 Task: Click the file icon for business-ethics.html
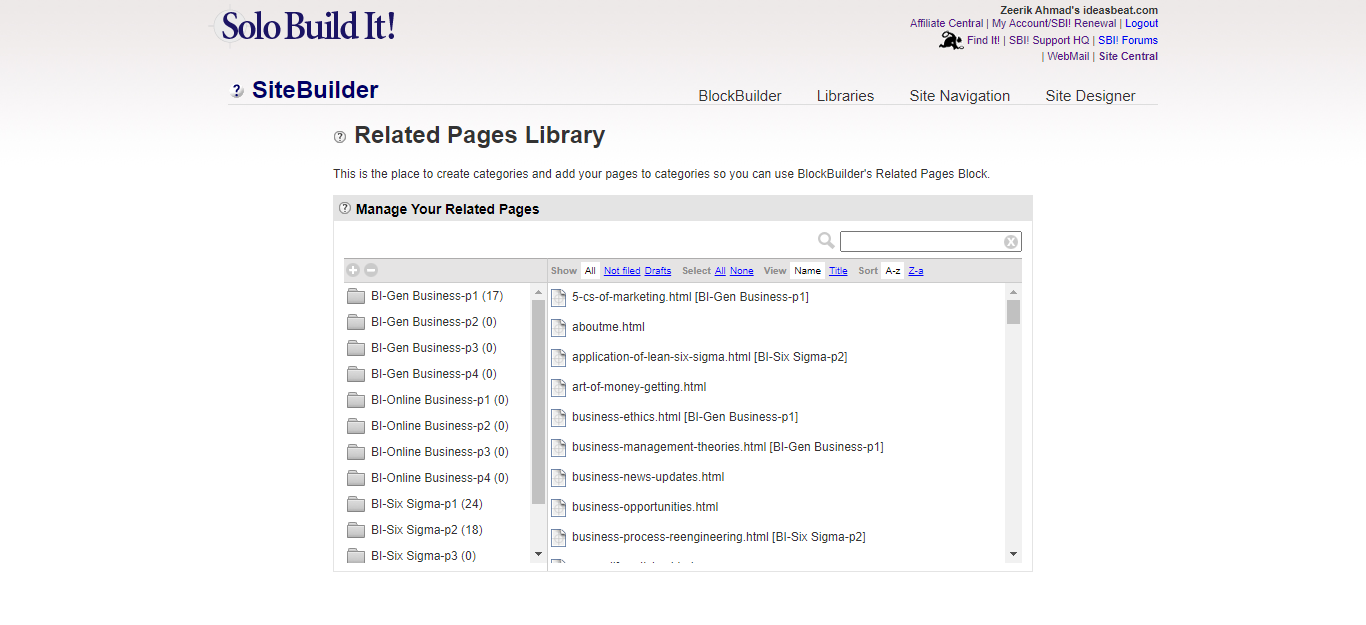pos(559,417)
